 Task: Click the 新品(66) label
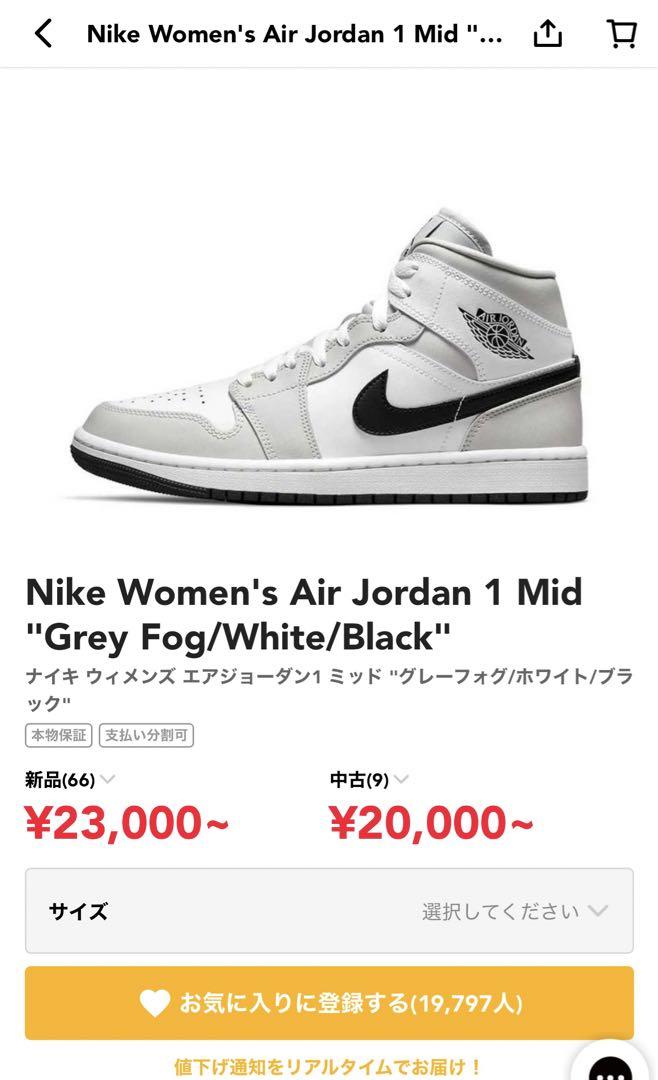tap(60, 780)
